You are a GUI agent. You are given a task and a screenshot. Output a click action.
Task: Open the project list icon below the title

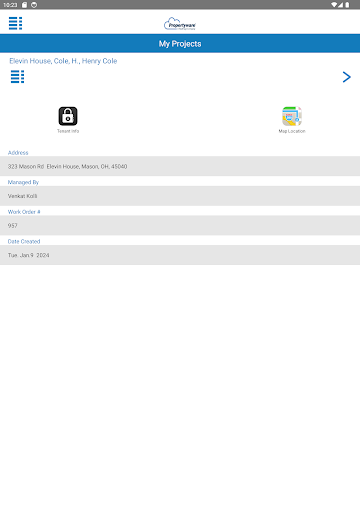(17, 77)
